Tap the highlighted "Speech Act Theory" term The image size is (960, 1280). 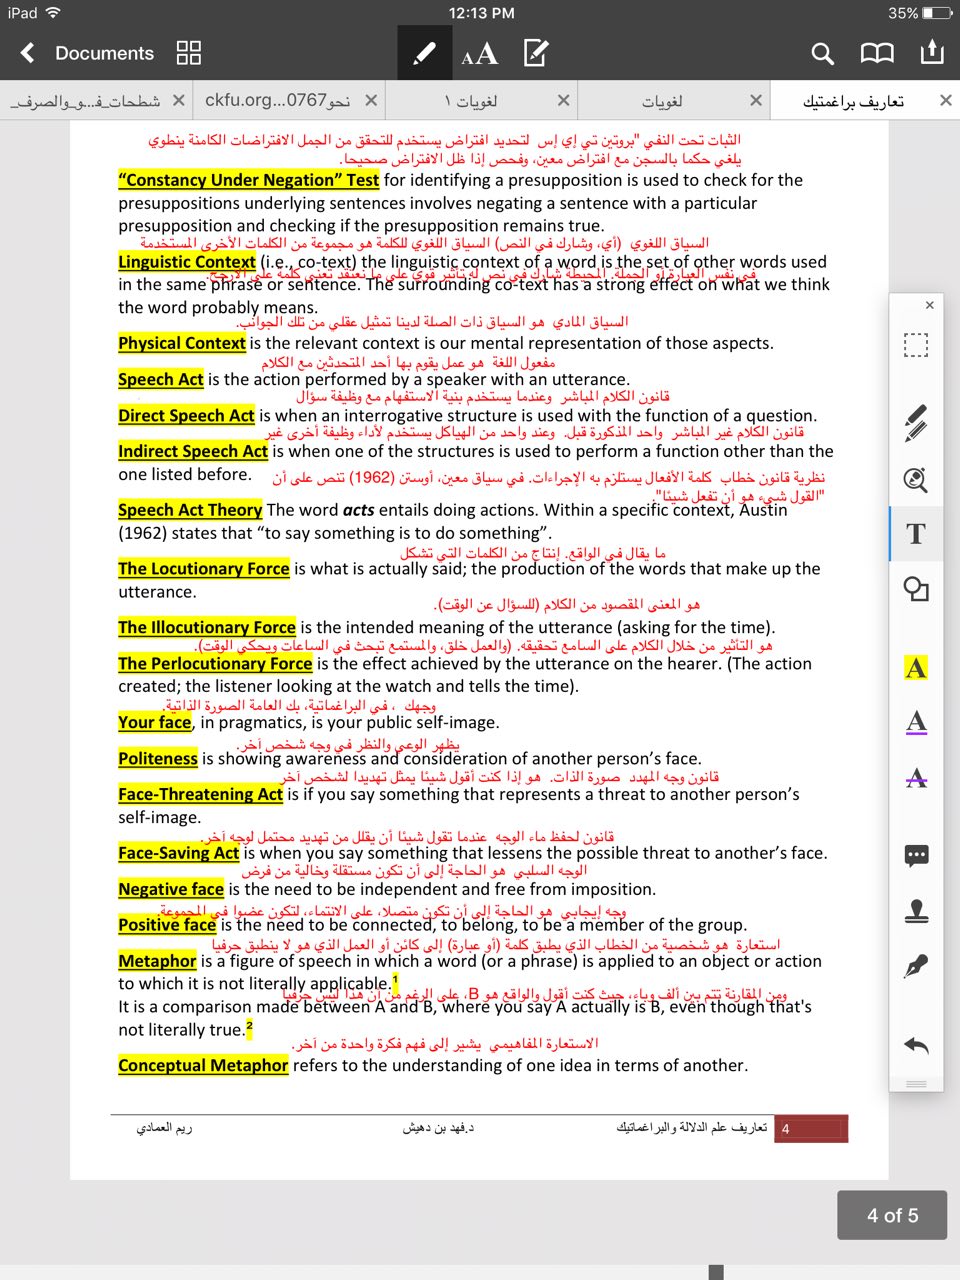pyautogui.click(x=190, y=510)
